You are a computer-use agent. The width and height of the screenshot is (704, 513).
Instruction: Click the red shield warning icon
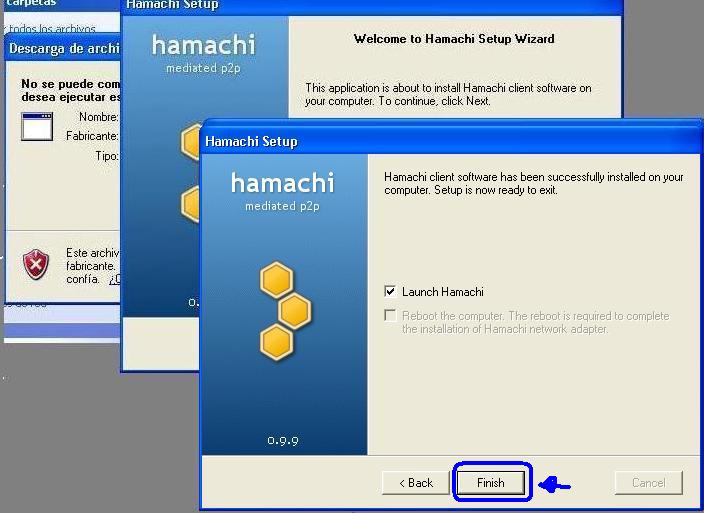coord(36,264)
